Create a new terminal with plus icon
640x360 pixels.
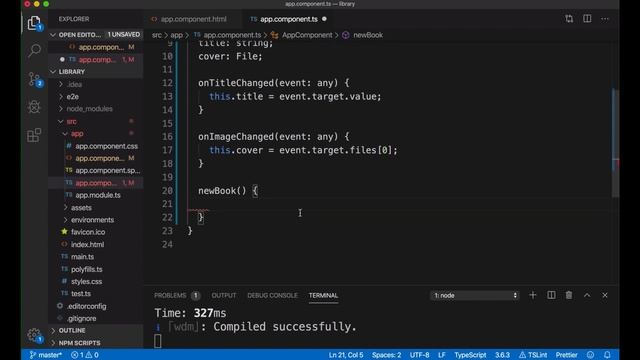click(533, 295)
